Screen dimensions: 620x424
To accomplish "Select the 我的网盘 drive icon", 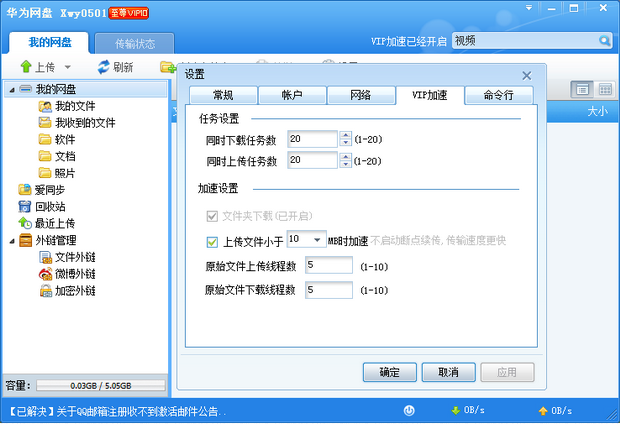I will point(26,89).
